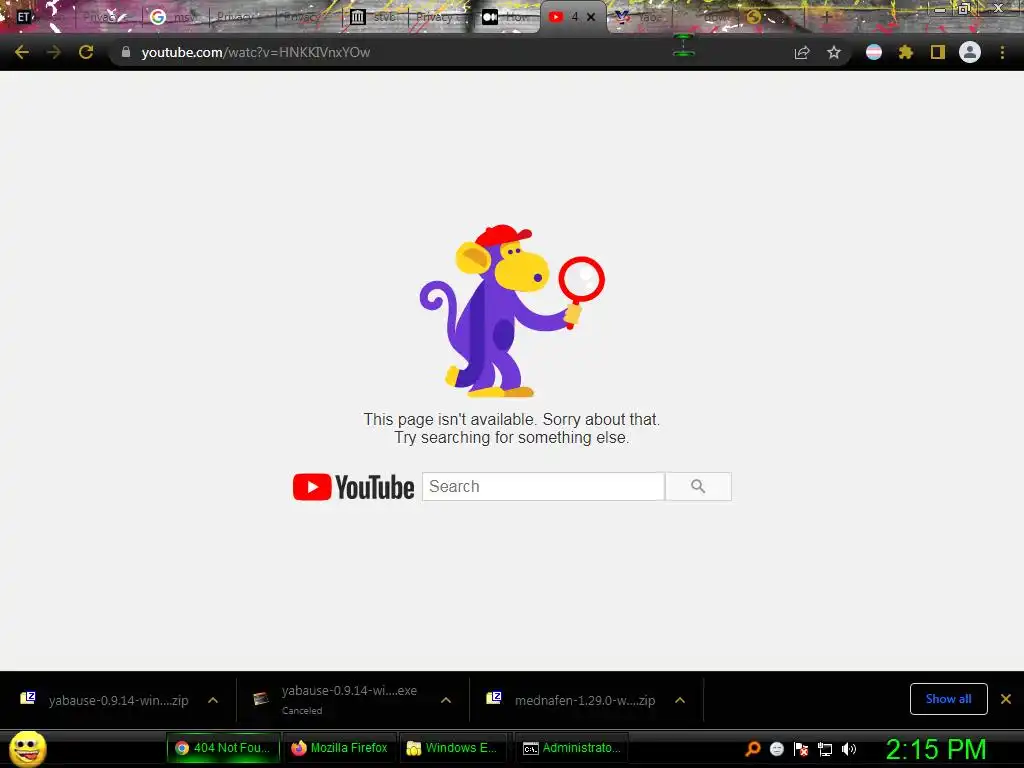Viewport: 1024px width, 768px height.
Task: Open the striped flag extension icon
Action: pyautogui.click(x=874, y=52)
